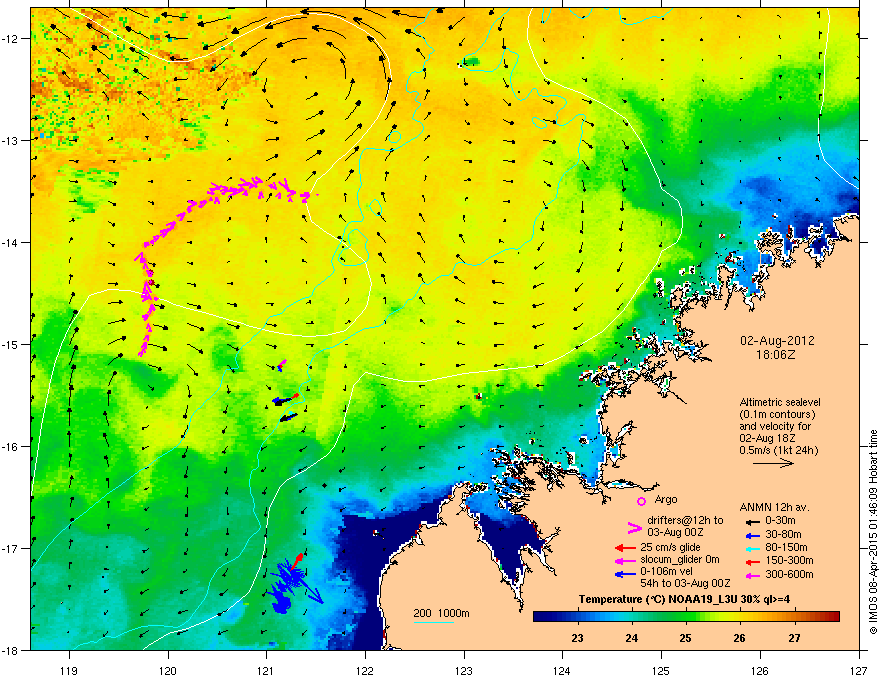
Task: Click the 127 longitude axis label
Action: point(859,670)
